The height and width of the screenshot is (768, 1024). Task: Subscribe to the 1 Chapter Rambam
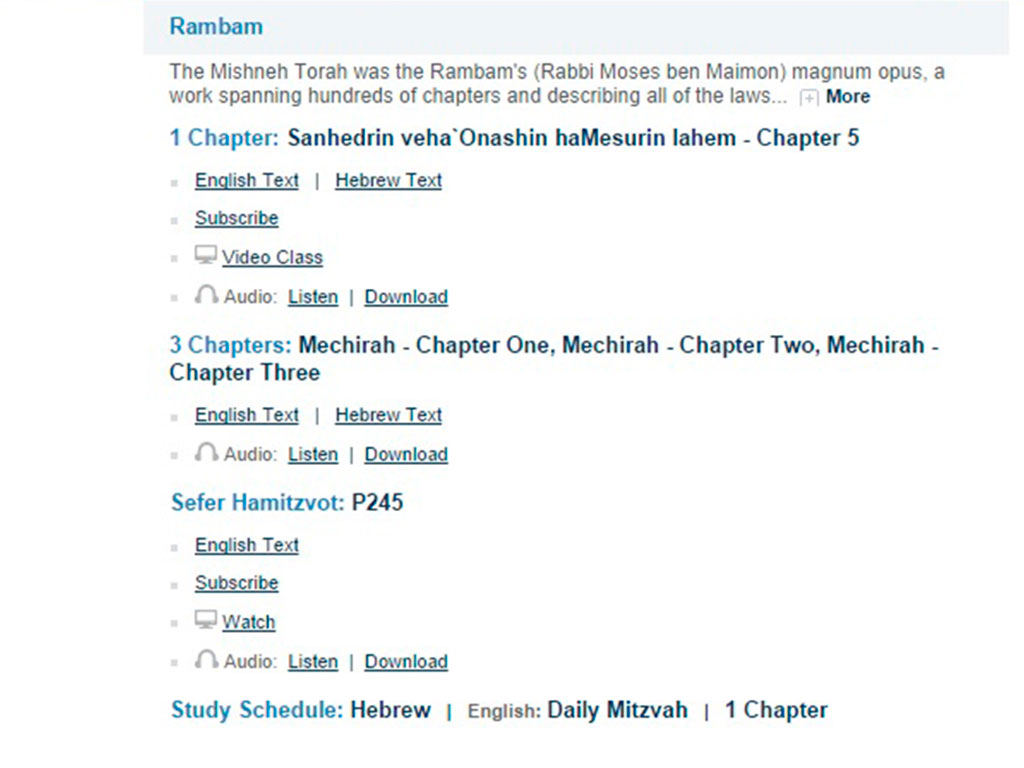pos(236,218)
